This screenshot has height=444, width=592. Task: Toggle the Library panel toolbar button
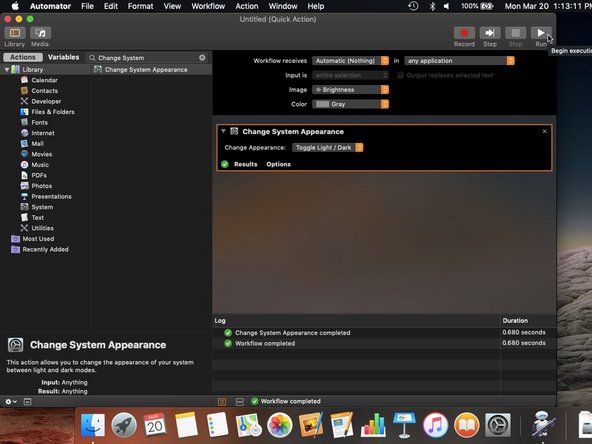(x=15, y=33)
